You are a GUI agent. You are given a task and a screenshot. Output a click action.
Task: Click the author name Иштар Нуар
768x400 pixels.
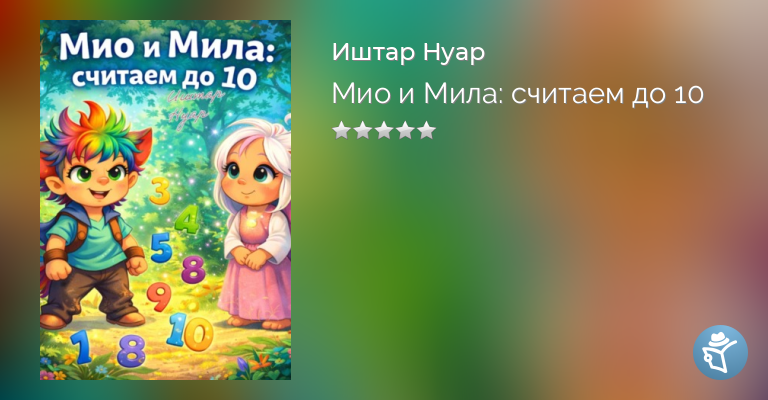[408, 52]
